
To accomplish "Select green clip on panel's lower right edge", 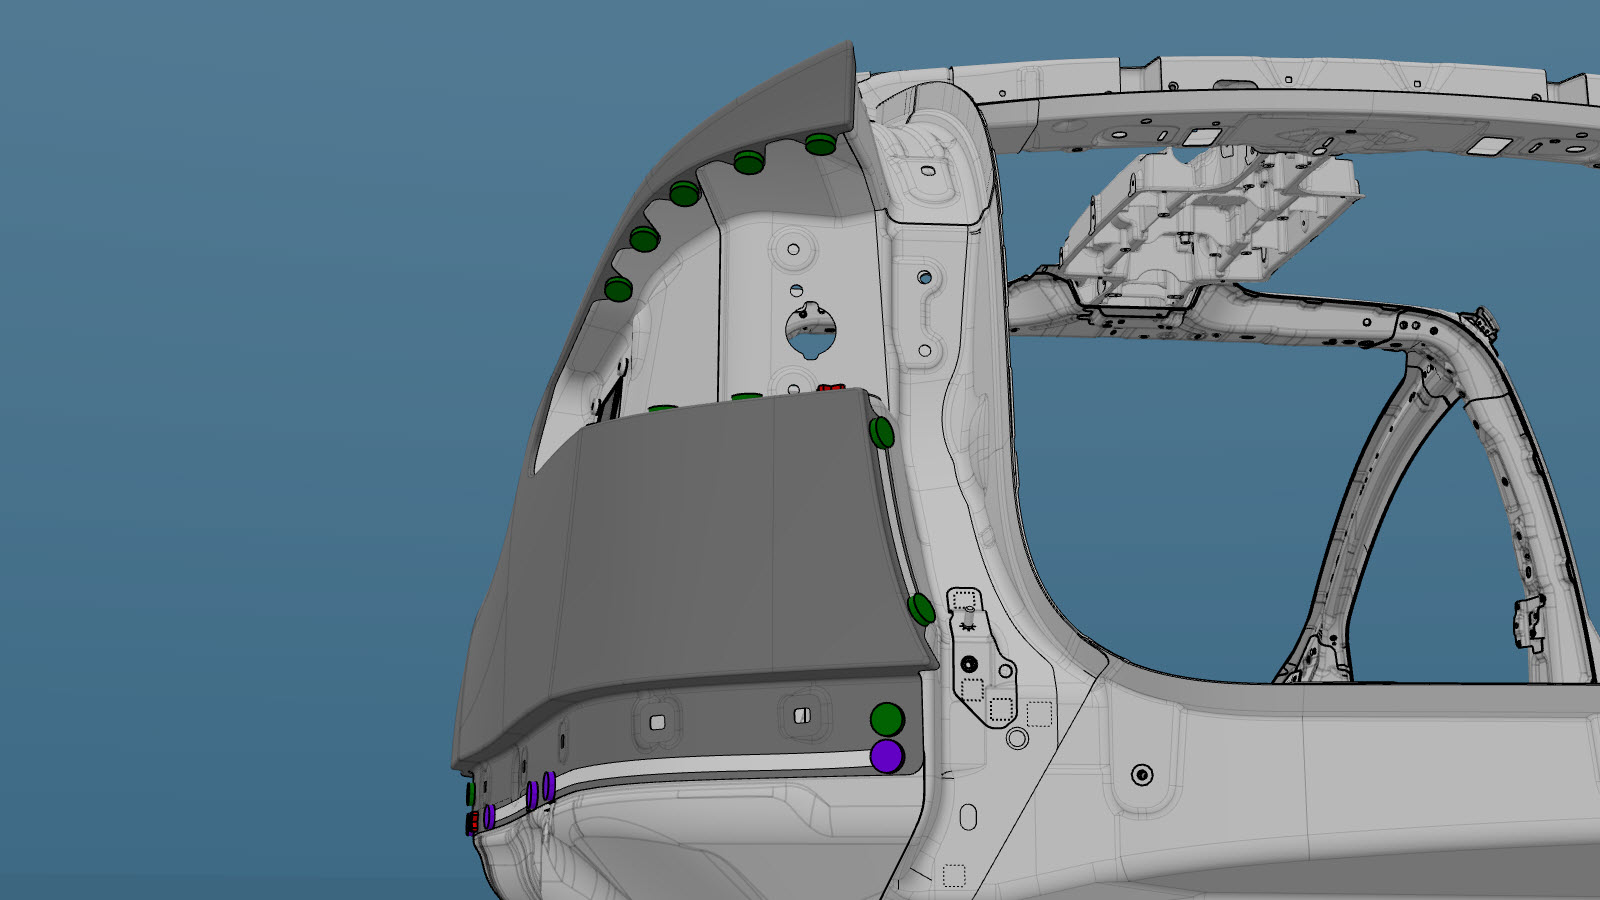I will pyautogui.click(x=921, y=609).
